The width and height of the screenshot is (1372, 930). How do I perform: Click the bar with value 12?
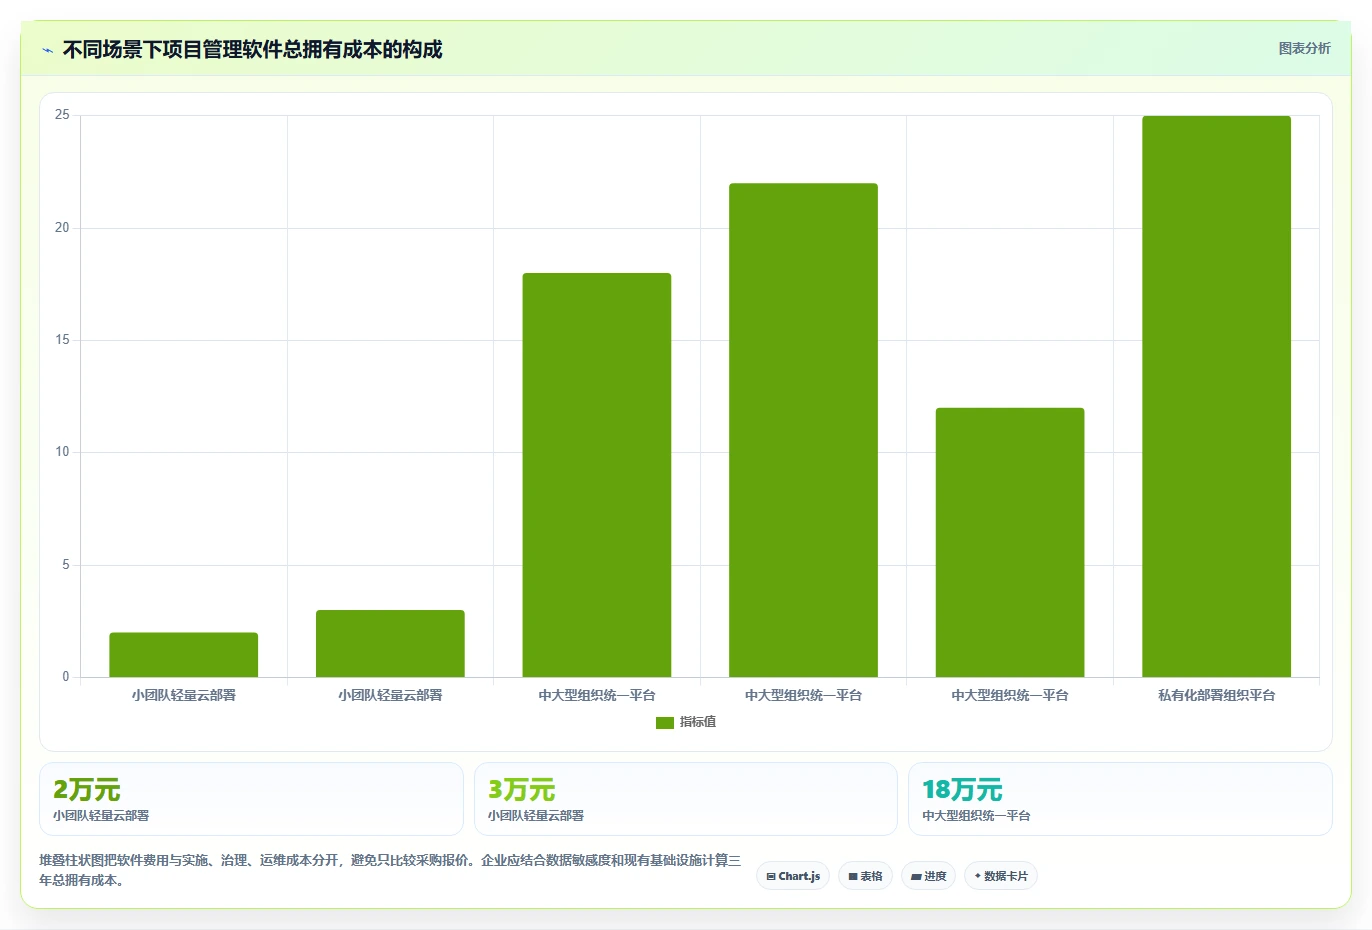1010,542
